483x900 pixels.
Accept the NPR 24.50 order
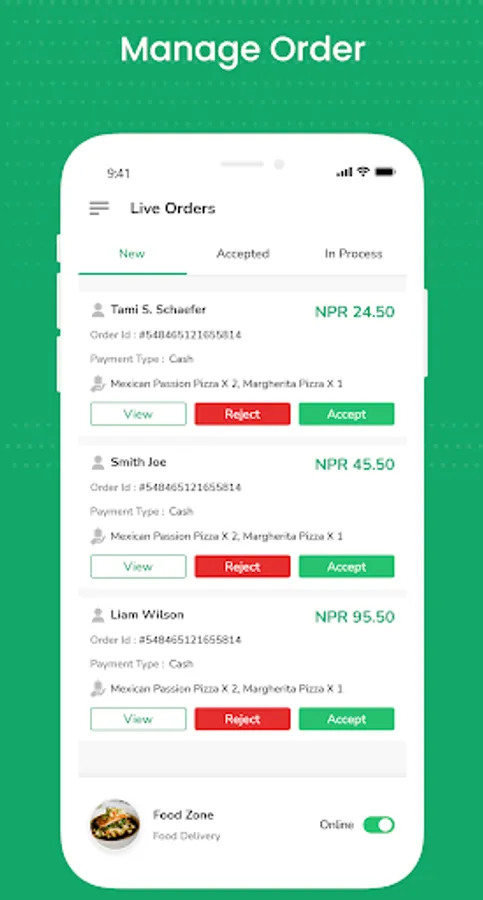coord(346,414)
